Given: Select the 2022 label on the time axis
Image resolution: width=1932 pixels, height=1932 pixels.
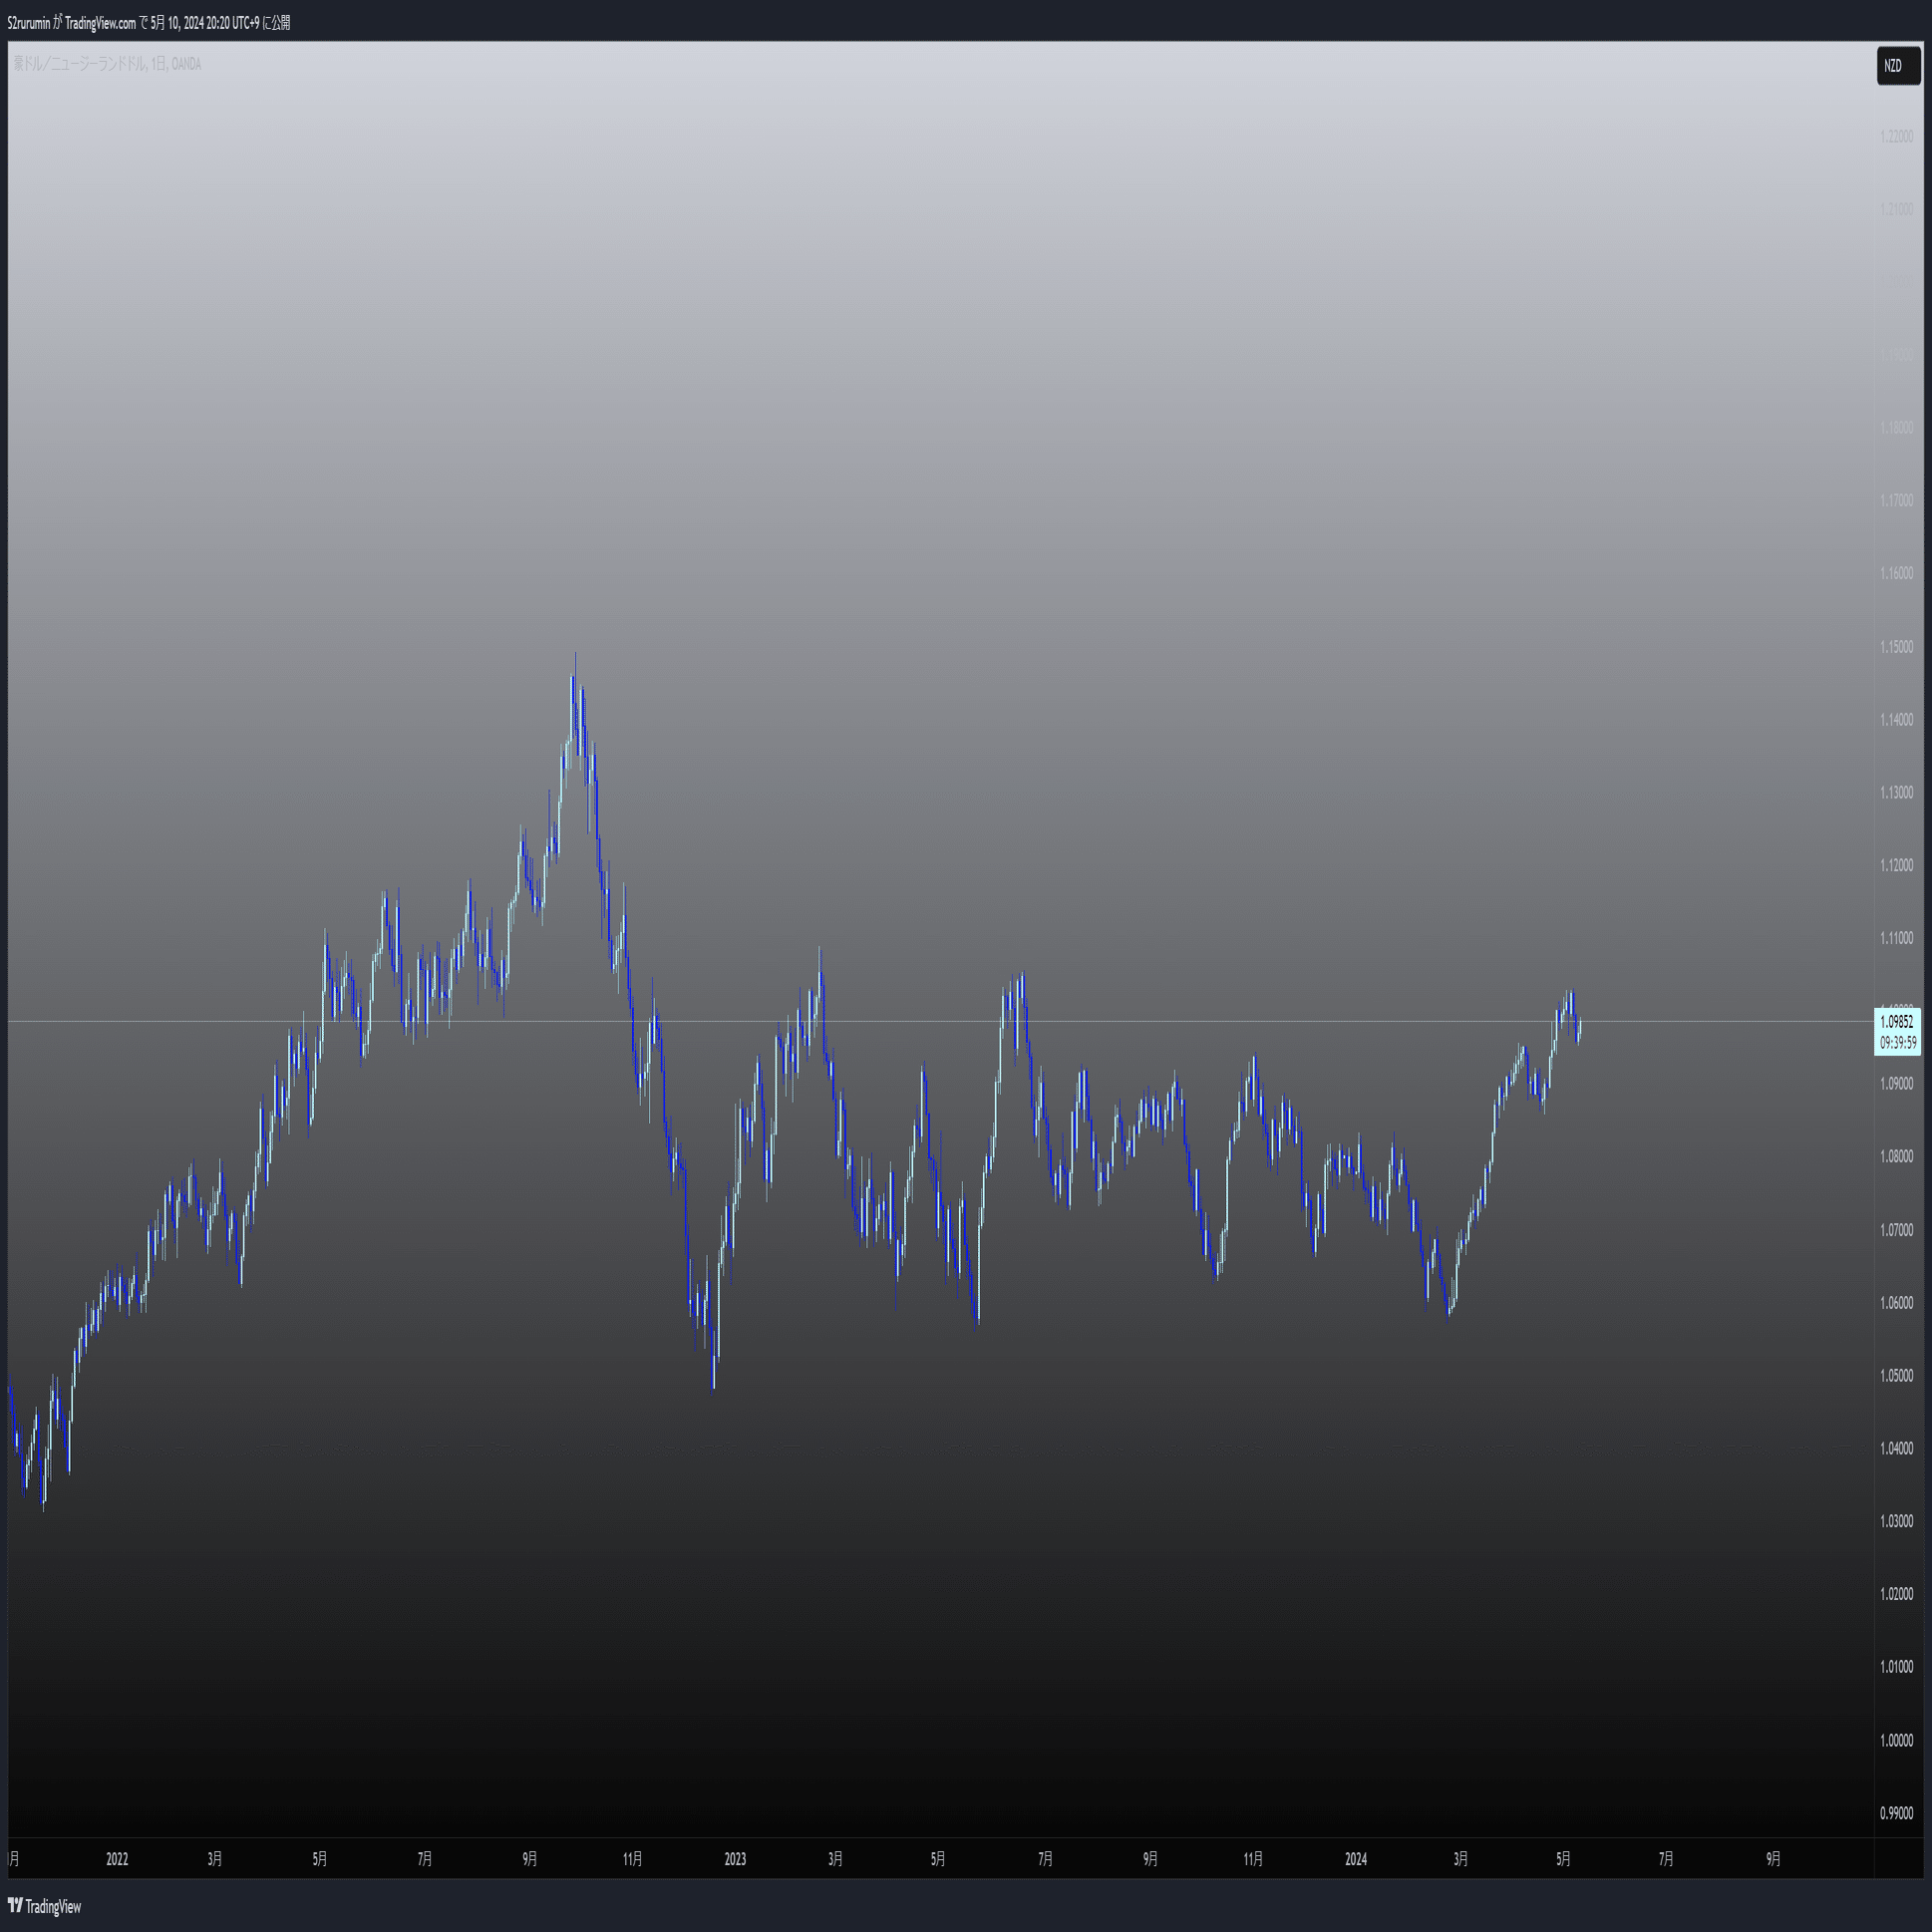Looking at the screenshot, I should [117, 1859].
